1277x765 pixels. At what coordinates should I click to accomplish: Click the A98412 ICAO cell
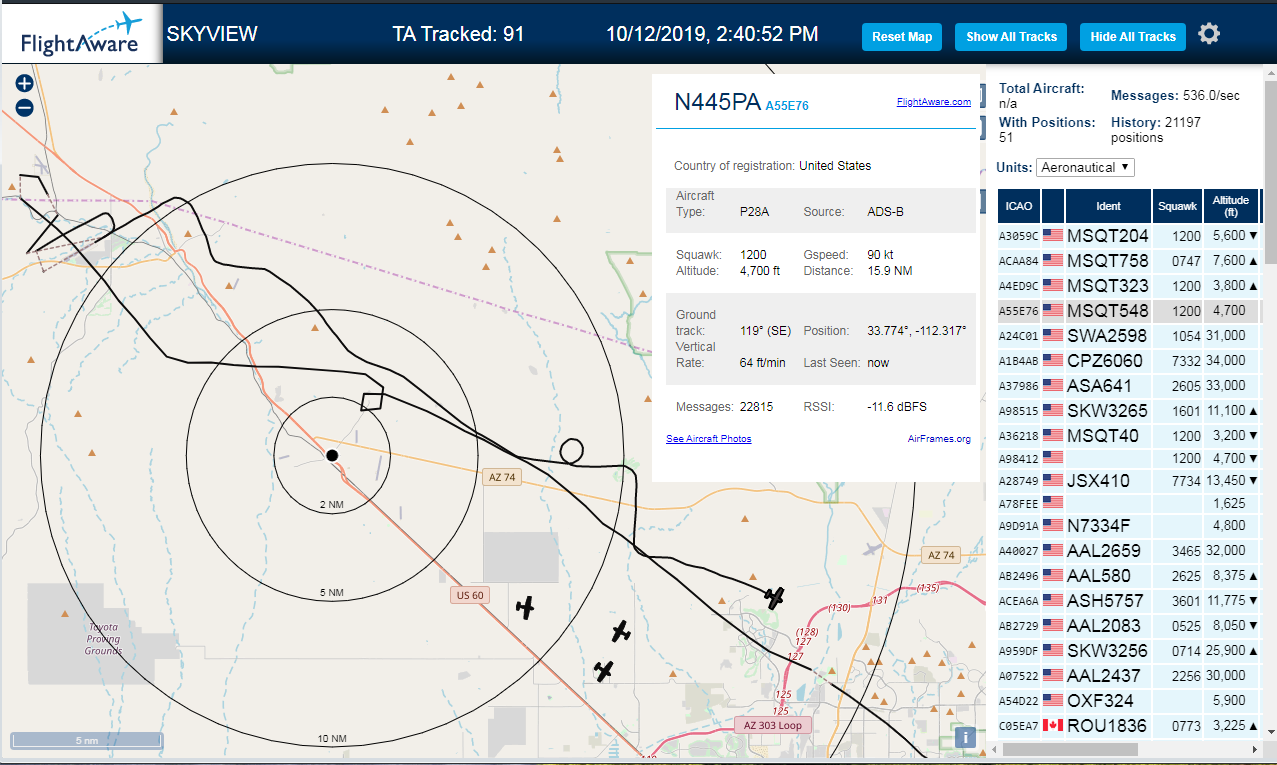(x=1019, y=459)
